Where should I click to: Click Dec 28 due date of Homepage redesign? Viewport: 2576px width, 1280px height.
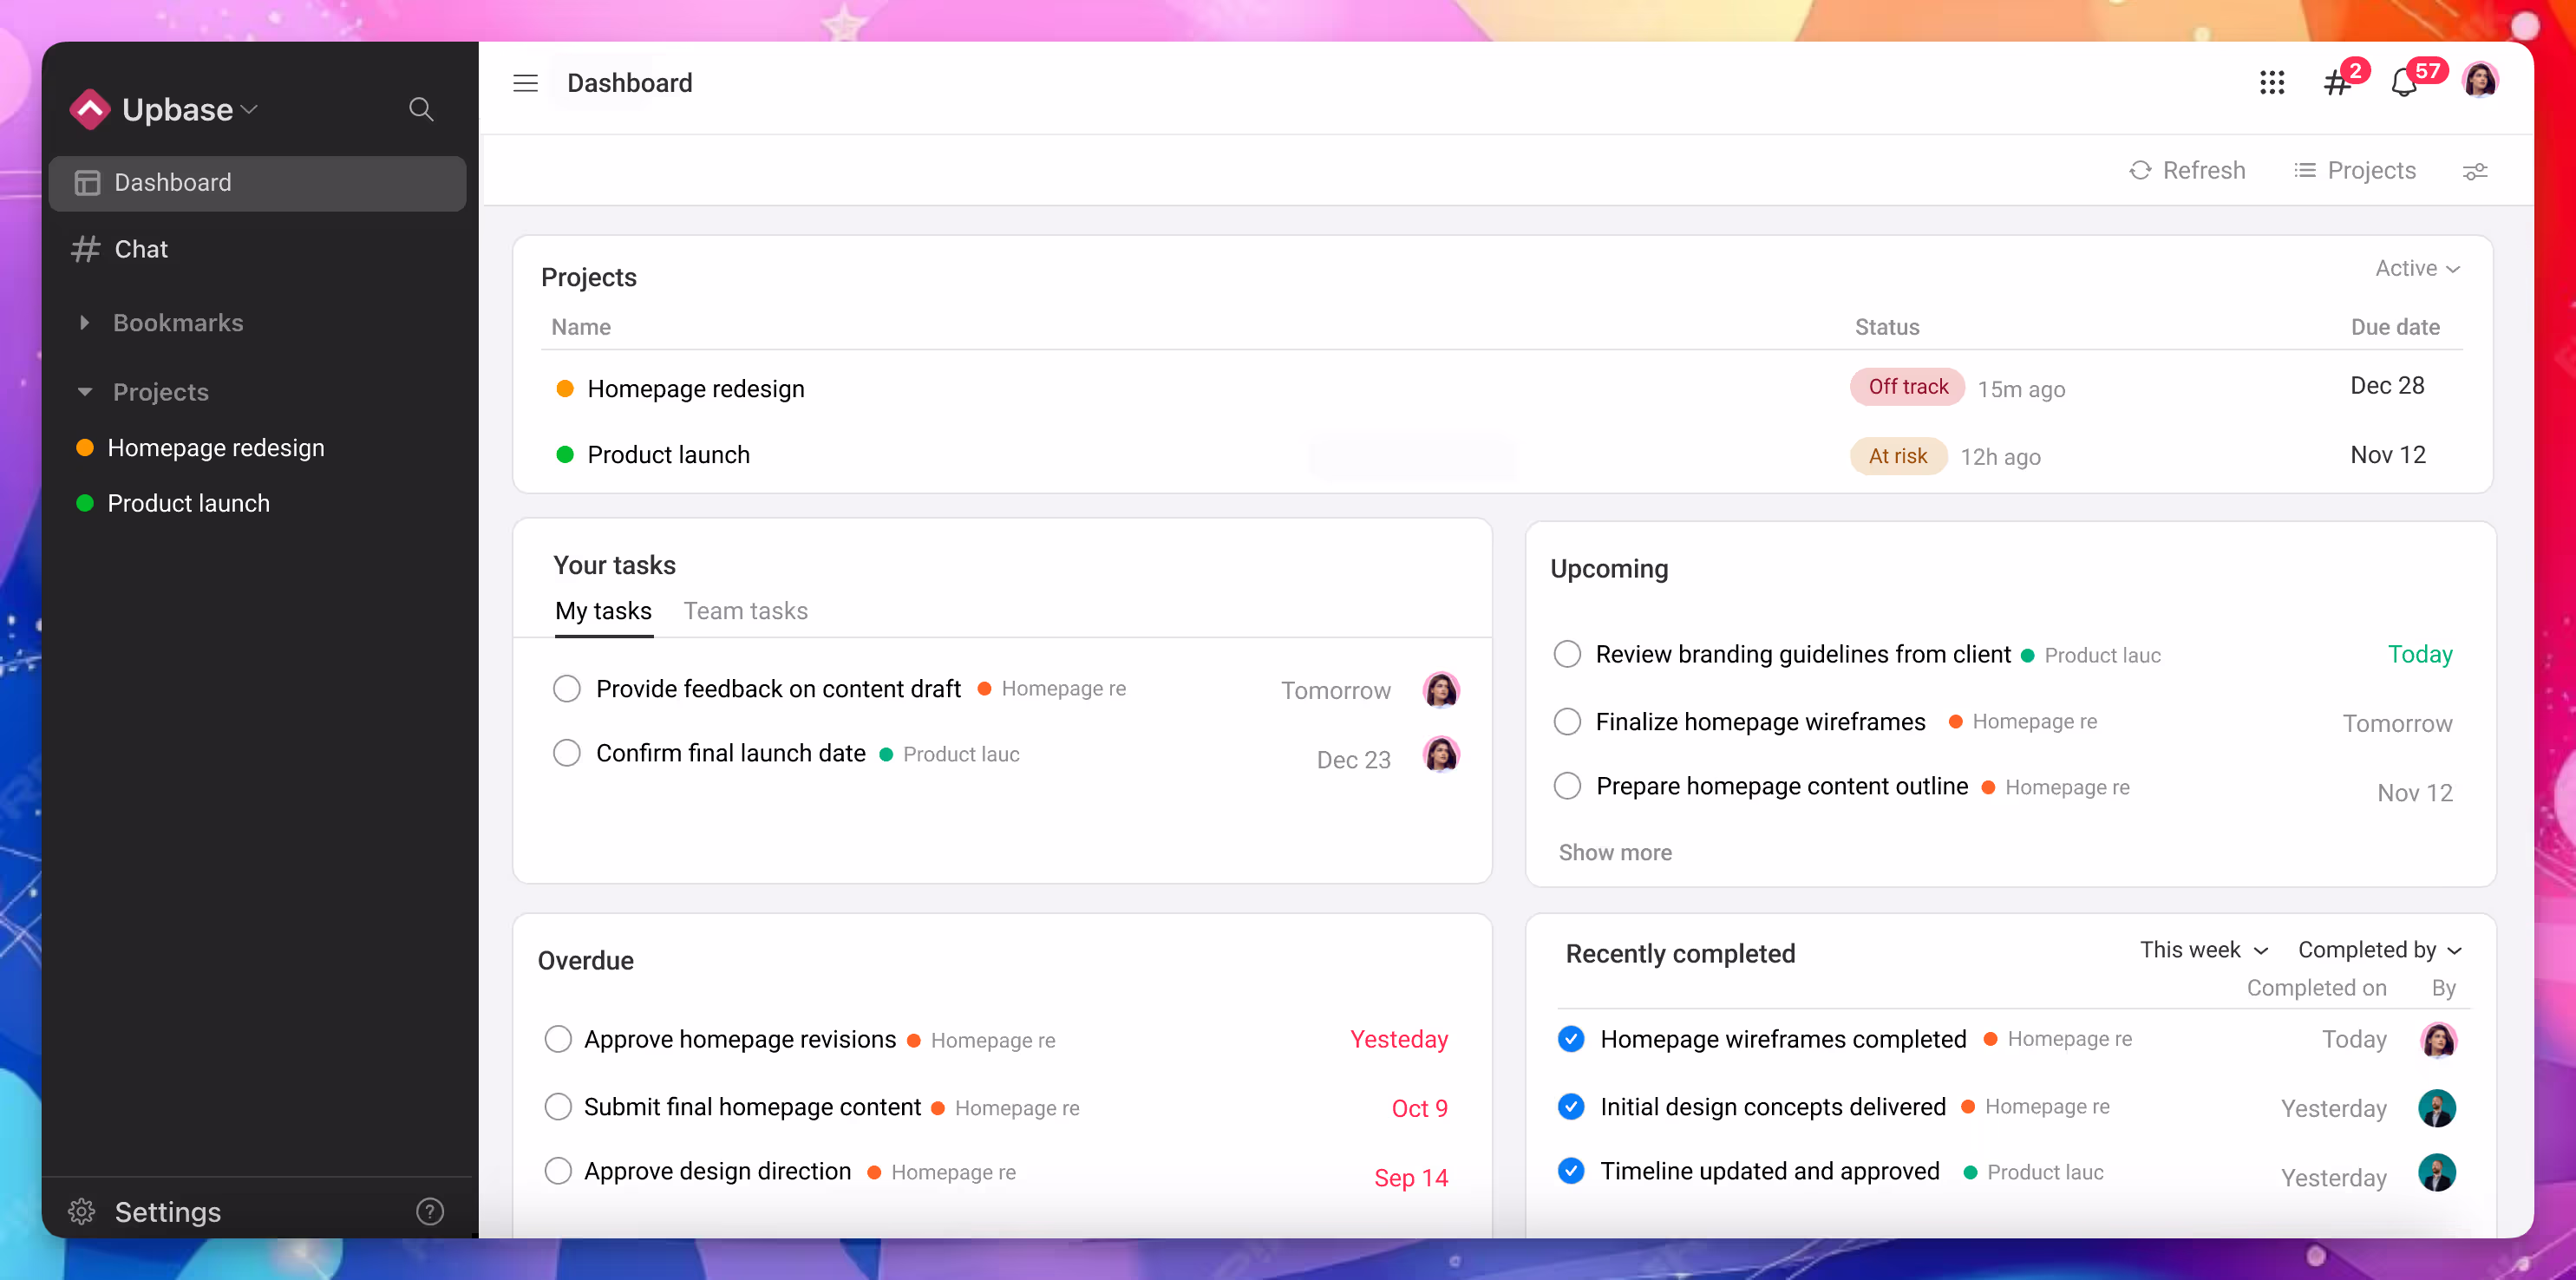pos(2386,386)
